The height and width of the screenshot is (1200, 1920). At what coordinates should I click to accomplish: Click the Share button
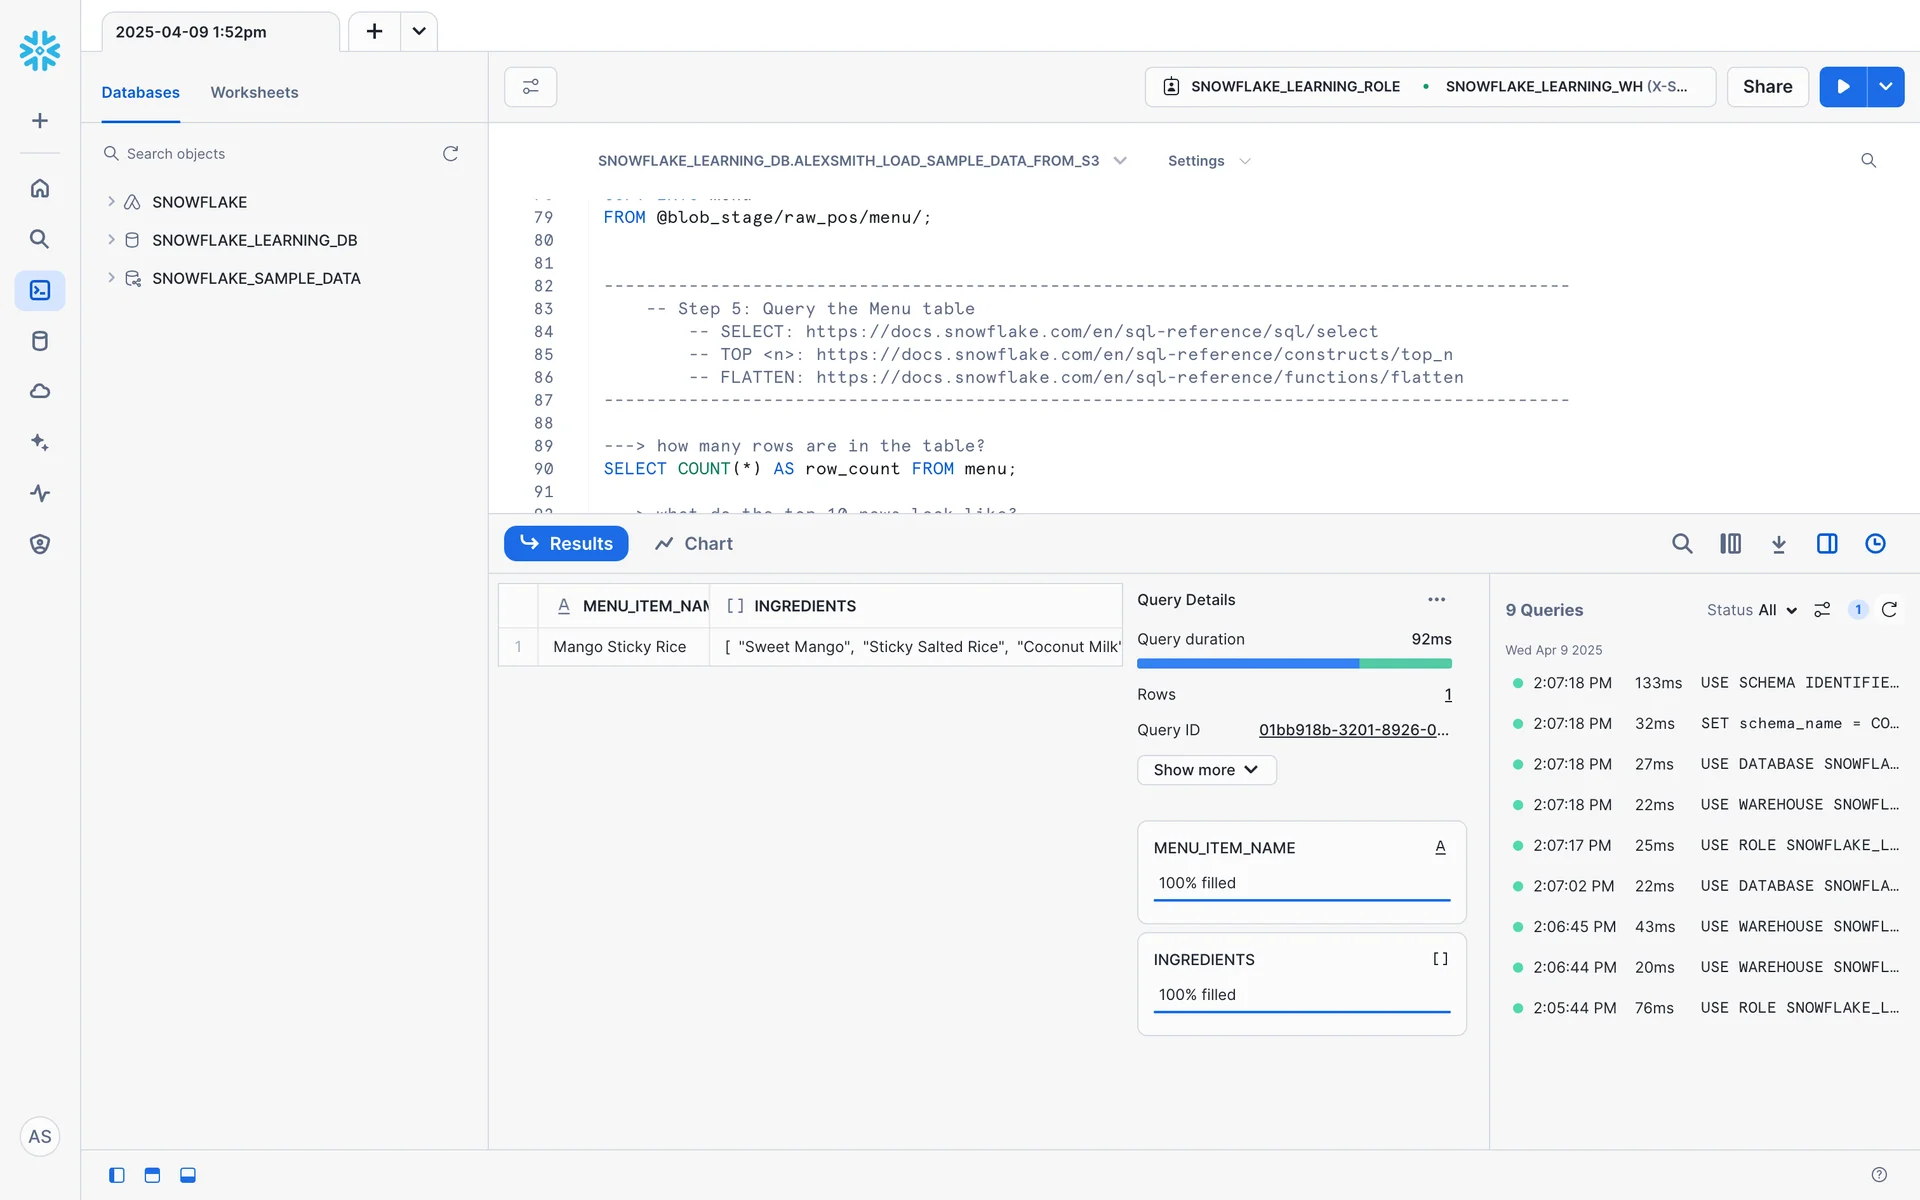click(1767, 87)
